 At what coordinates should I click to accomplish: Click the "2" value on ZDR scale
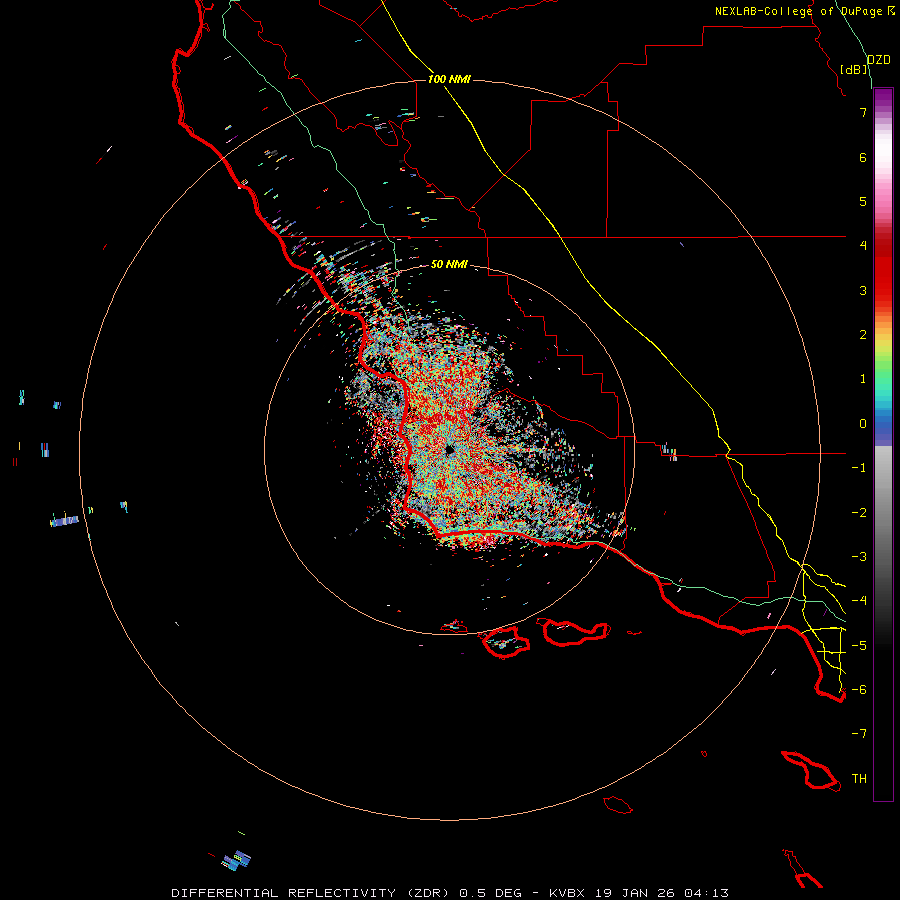863,335
